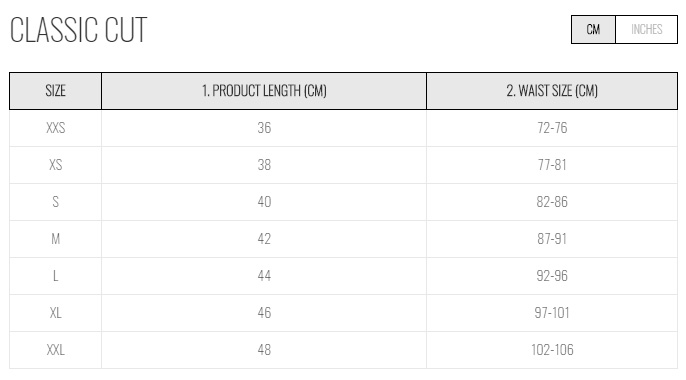
Task: Click the waist size 72-76 cell
Action: click(552, 128)
